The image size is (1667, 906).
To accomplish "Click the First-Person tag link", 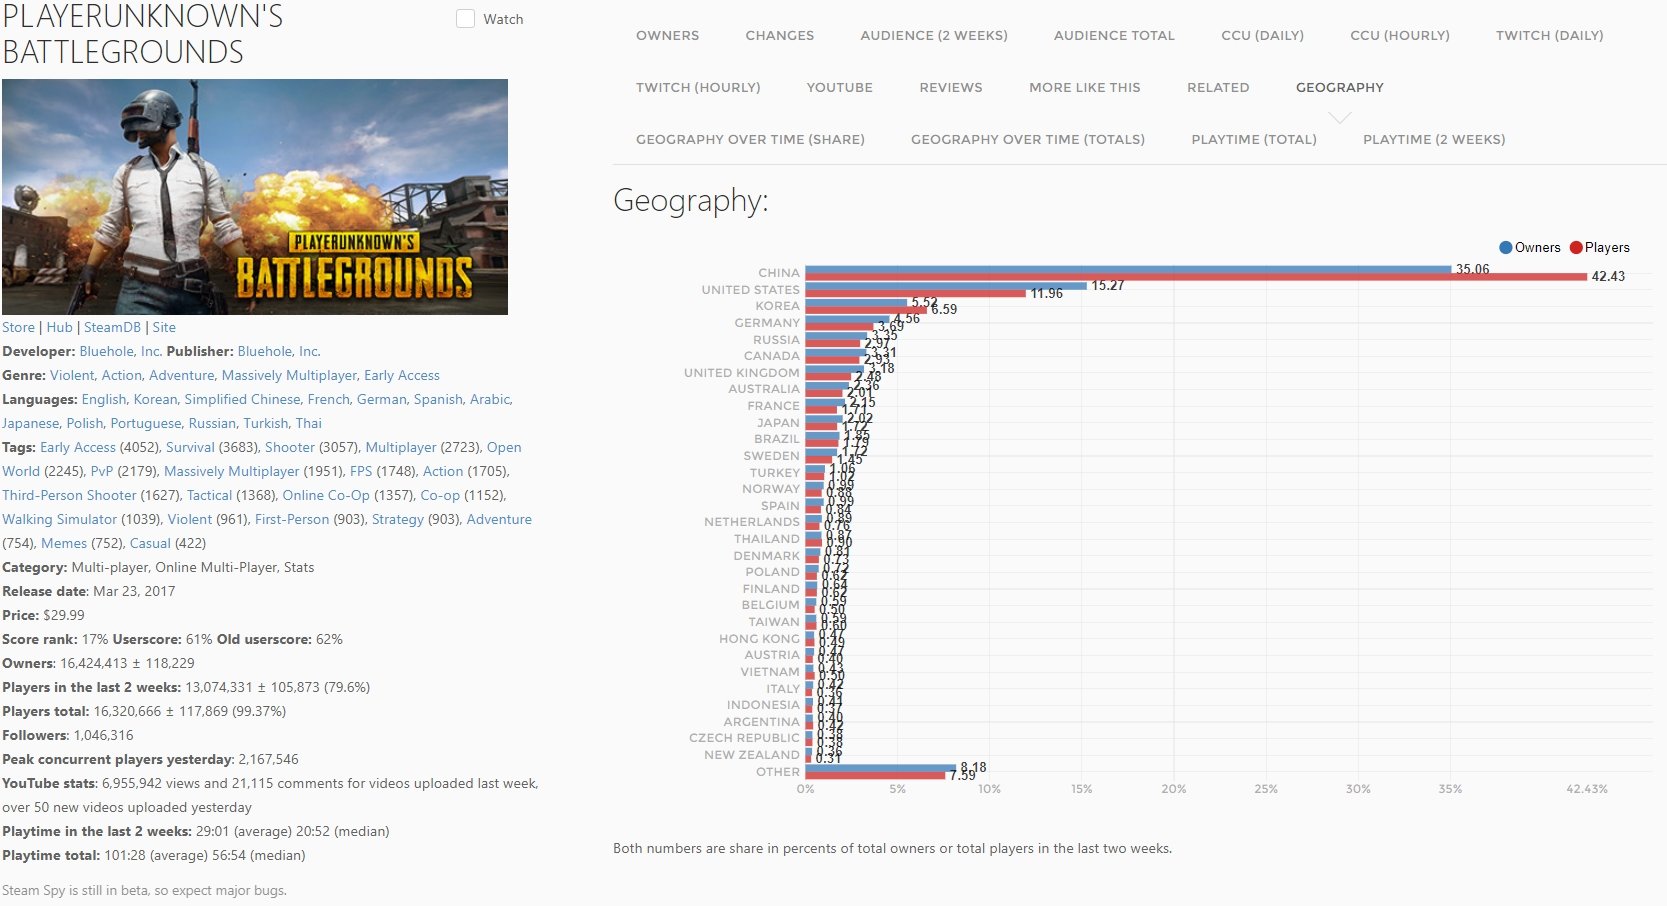I will (x=292, y=519).
